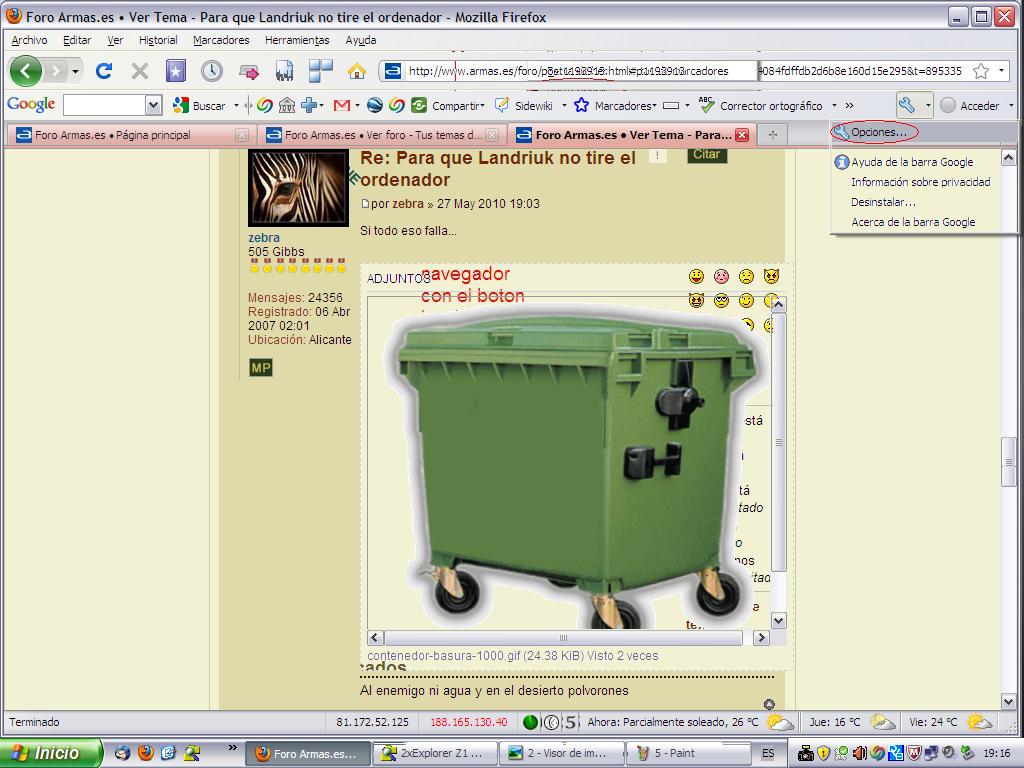Click the Google toolbar wrench settings icon
Image resolution: width=1024 pixels, height=768 pixels.
[906, 105]
